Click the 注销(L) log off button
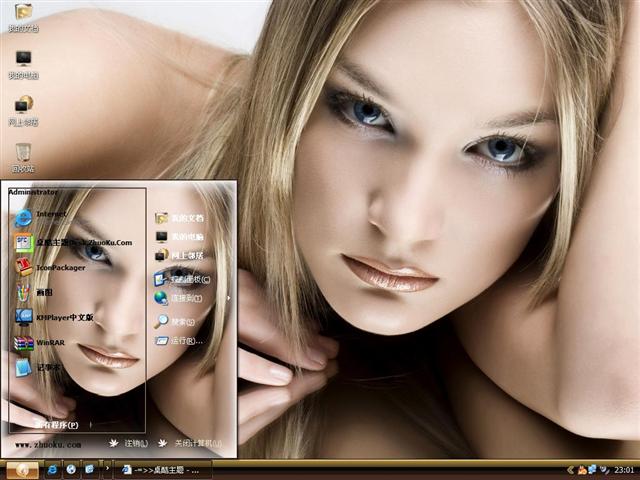This screenshot has width=640, height=480. (128, 444)
